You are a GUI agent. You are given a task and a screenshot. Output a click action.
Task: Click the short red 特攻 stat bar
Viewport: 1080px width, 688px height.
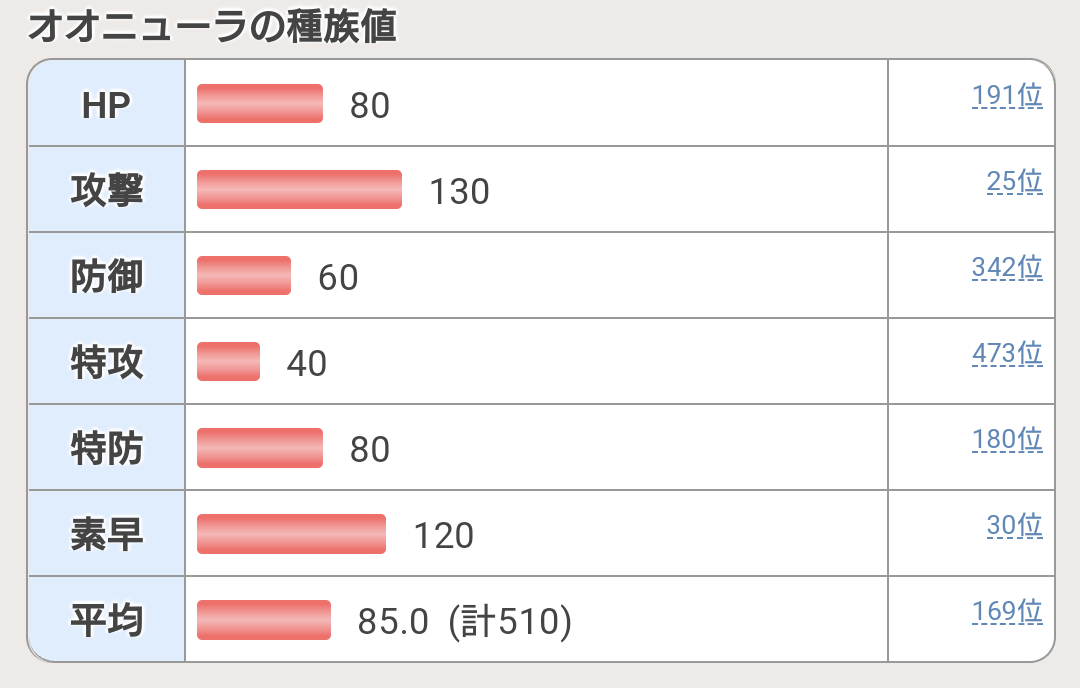click(x=228, y=362)
